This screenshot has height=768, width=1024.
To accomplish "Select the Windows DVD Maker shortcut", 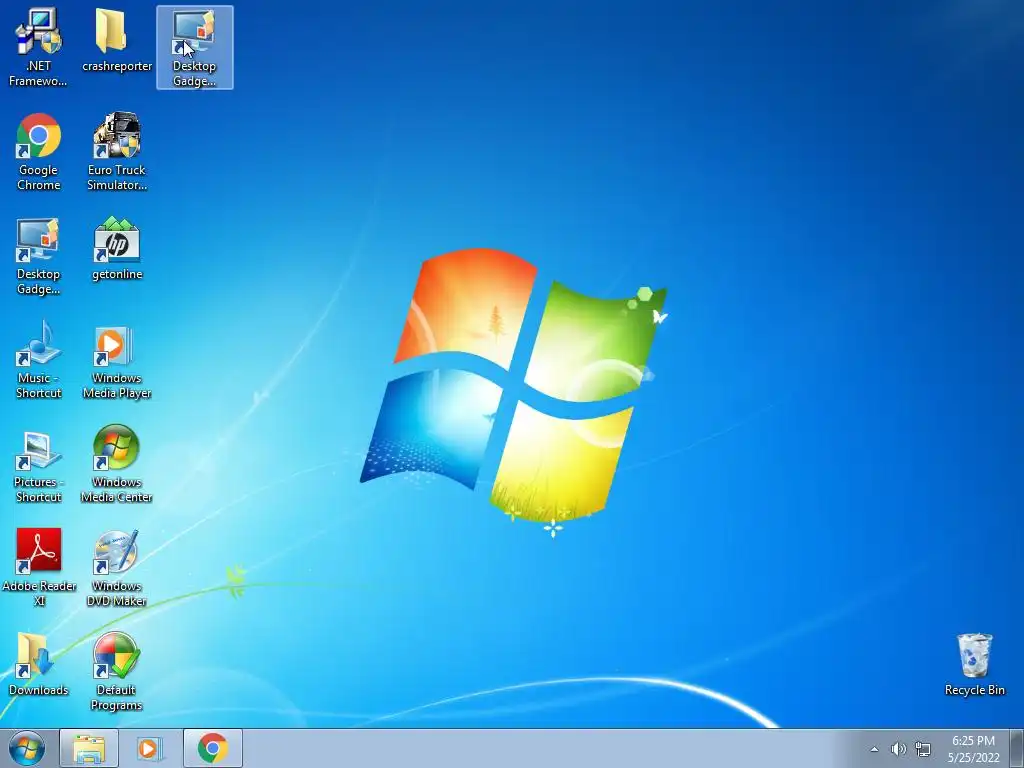I will [x=117, y=567].
